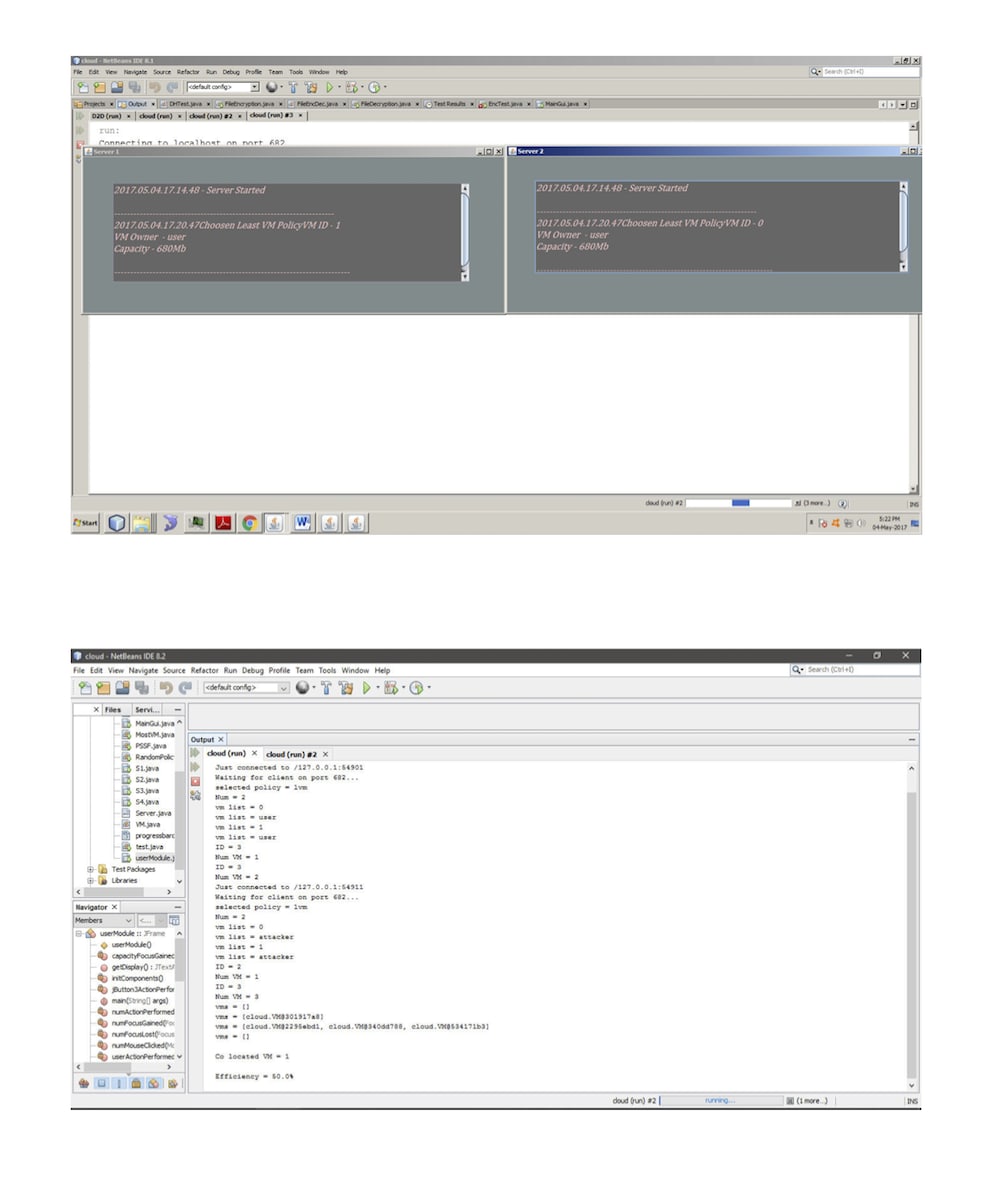Click Save All icon in lower NetBeans toolbar

click(x=141, y=688)
